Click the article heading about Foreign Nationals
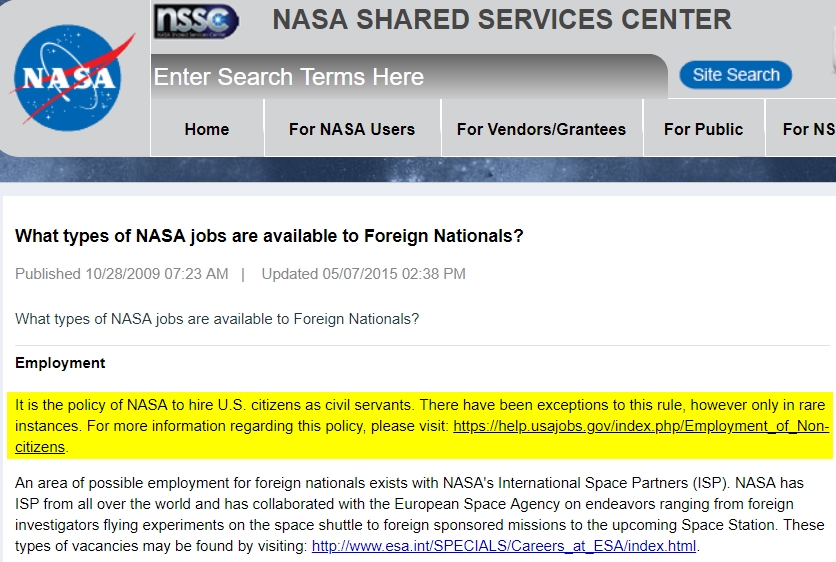 (269, 236)
